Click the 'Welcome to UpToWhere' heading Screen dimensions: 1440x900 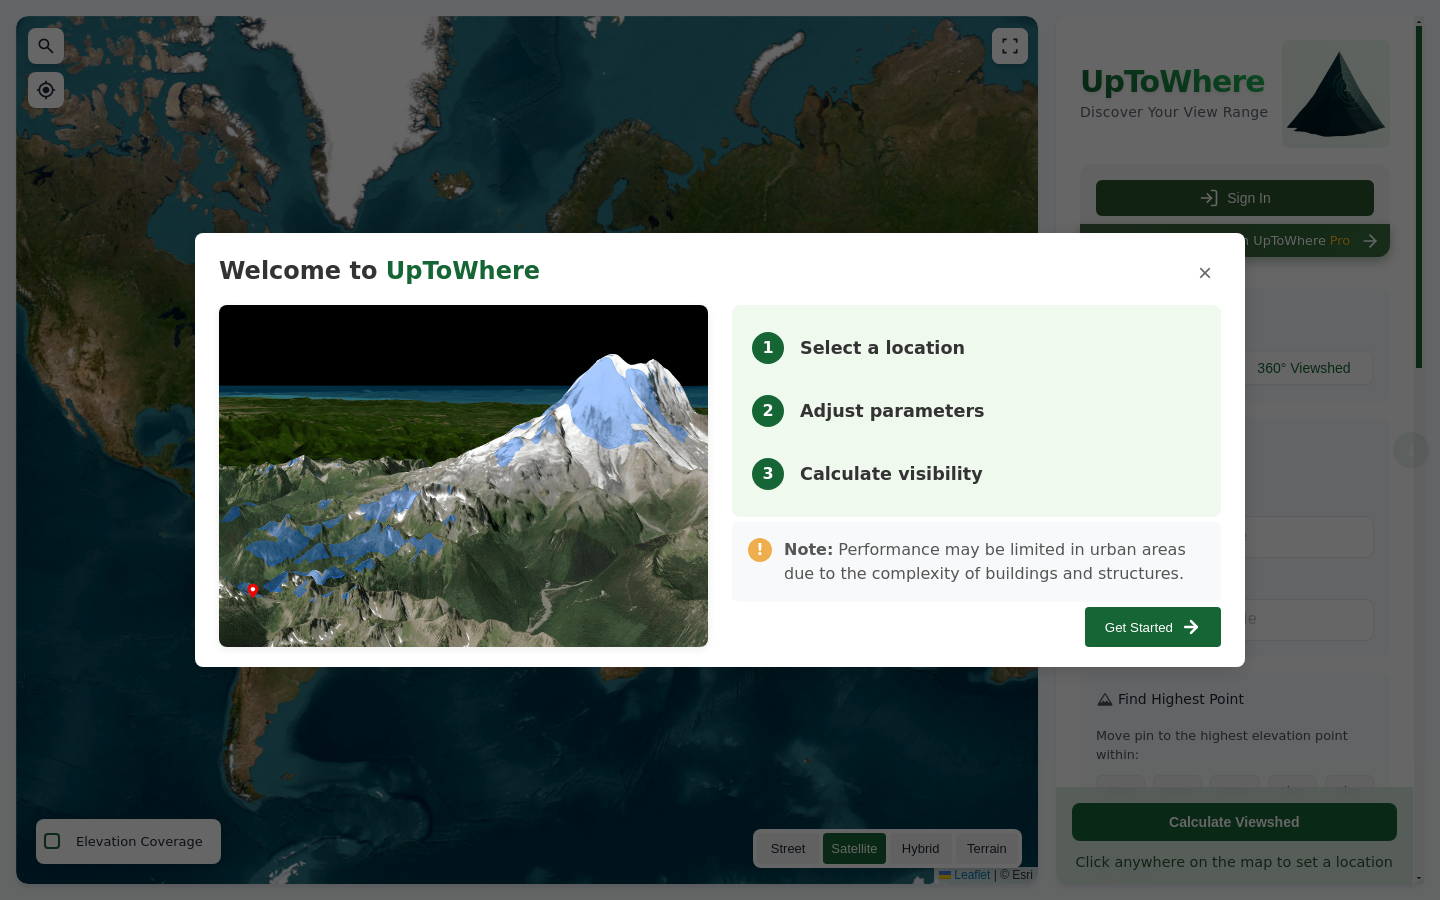(x=379, y=271)
